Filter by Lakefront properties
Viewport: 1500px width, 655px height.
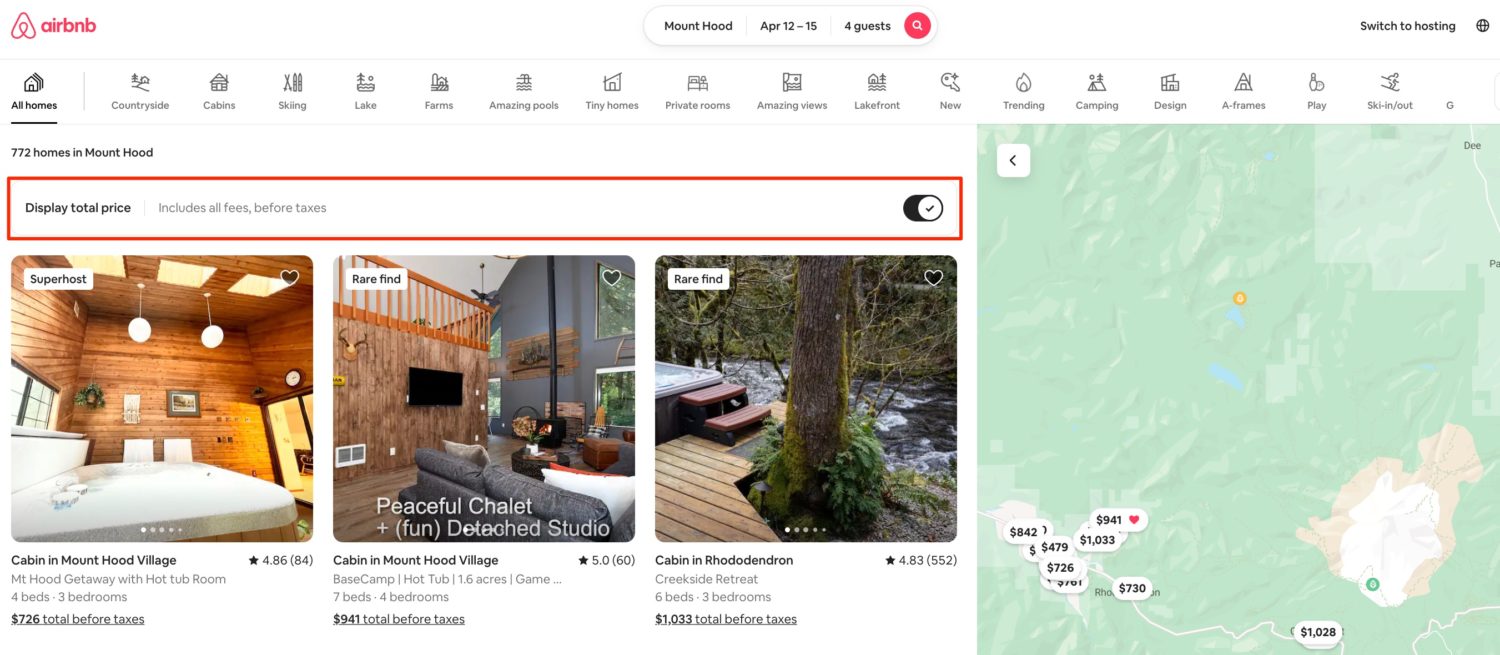(877, 90)
